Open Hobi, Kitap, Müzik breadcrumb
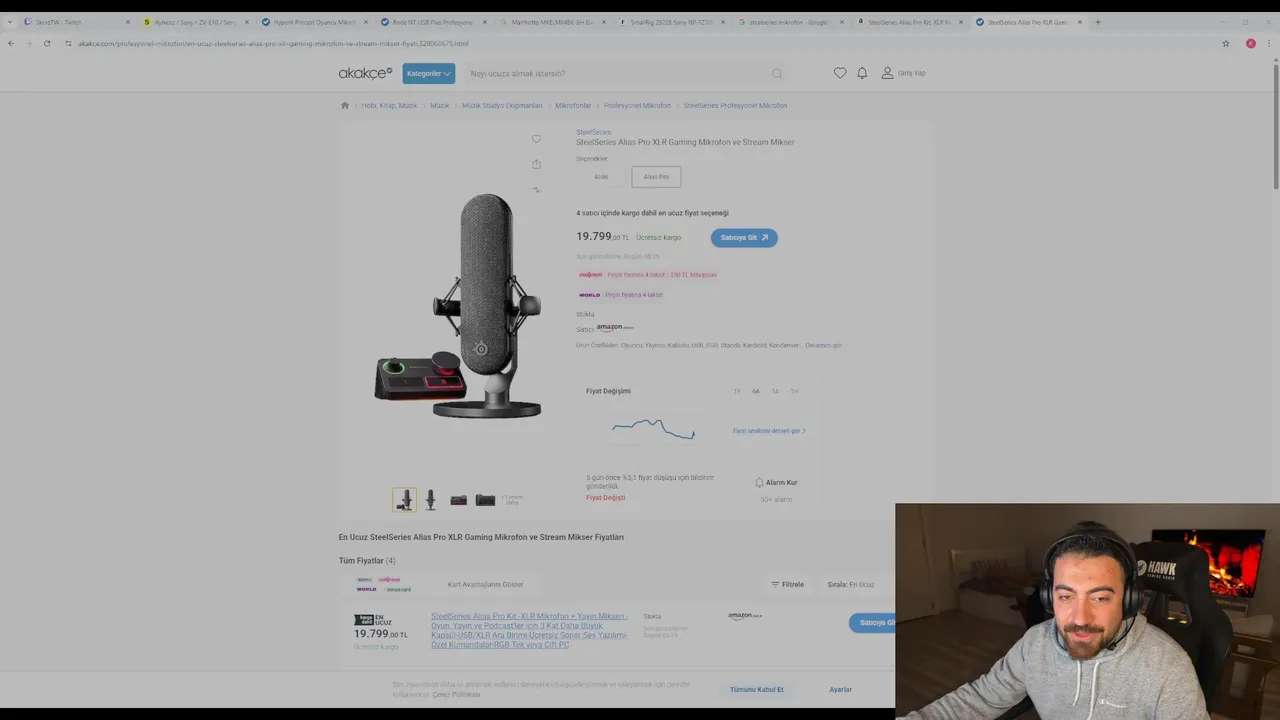1280x720 pixels. [389, 105]
